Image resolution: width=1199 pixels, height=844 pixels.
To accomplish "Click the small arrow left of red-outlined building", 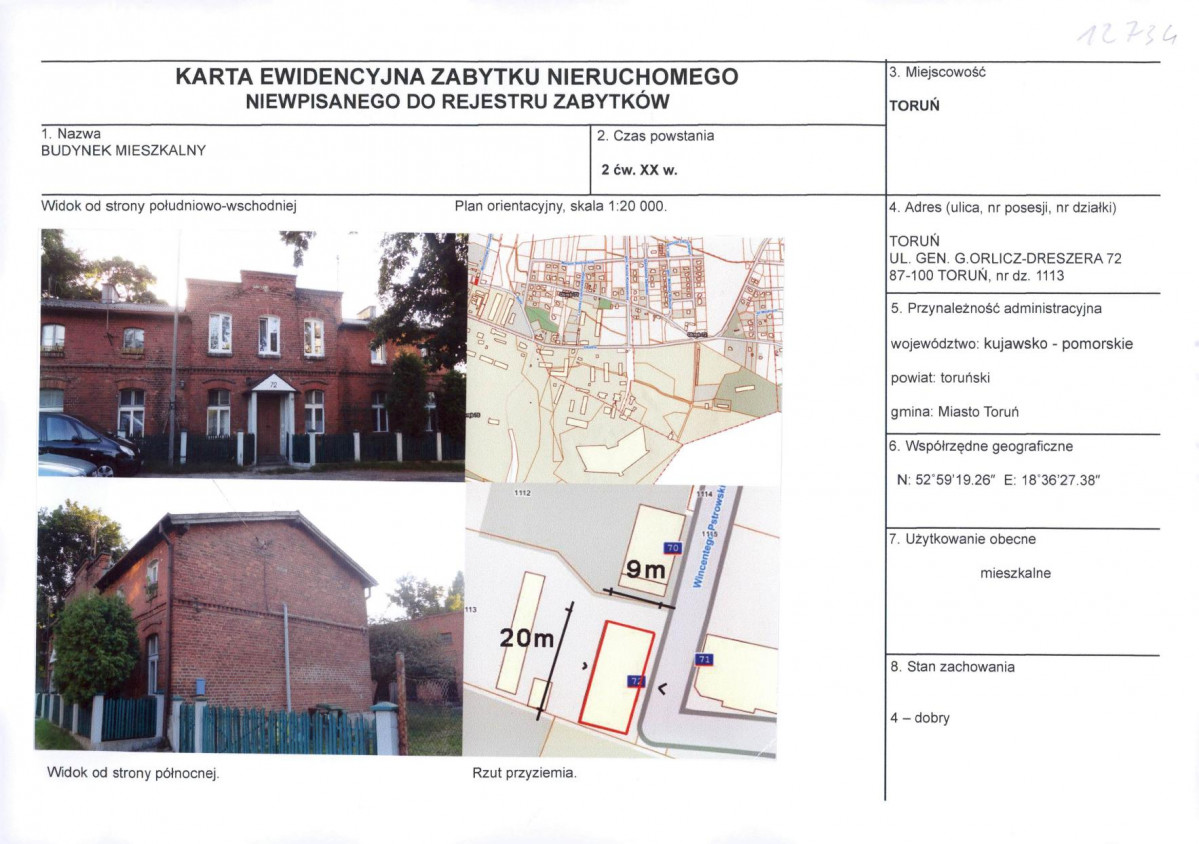I will coord(582,663).
